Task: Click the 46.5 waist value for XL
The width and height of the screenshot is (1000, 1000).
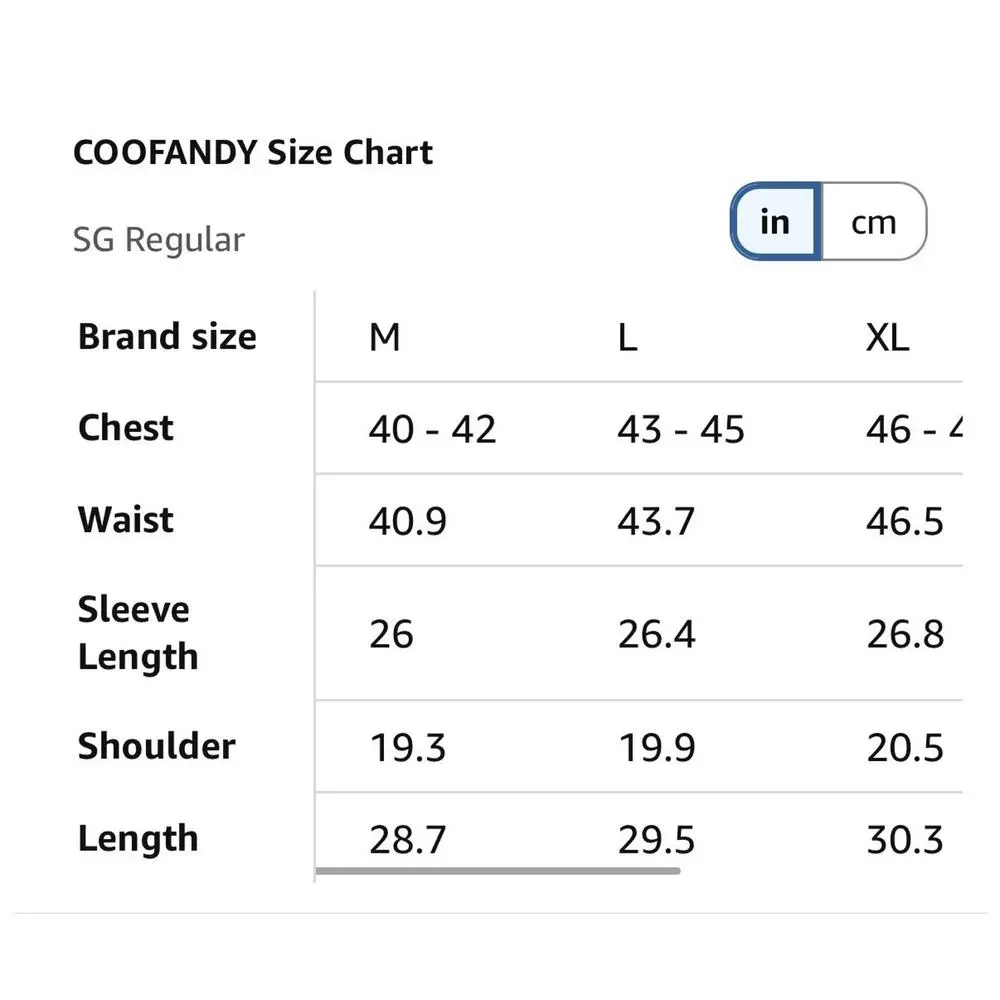Action: 905,521
